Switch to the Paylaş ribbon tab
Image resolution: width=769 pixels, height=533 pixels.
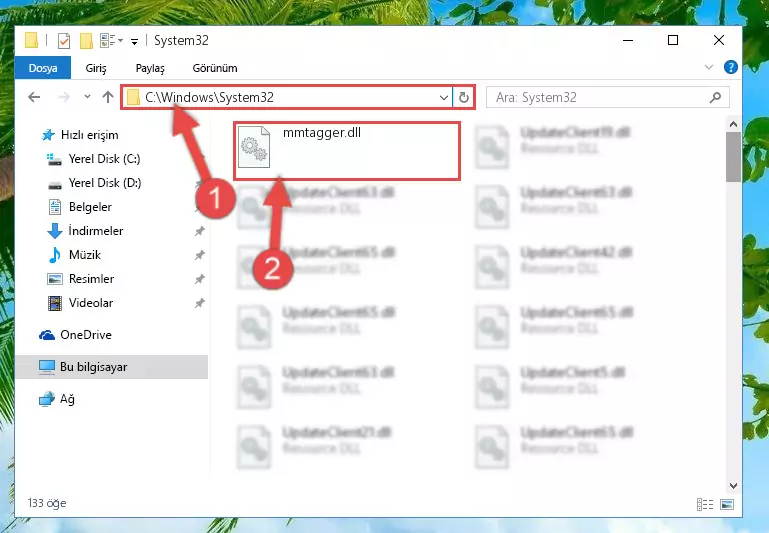click(150, 68)
